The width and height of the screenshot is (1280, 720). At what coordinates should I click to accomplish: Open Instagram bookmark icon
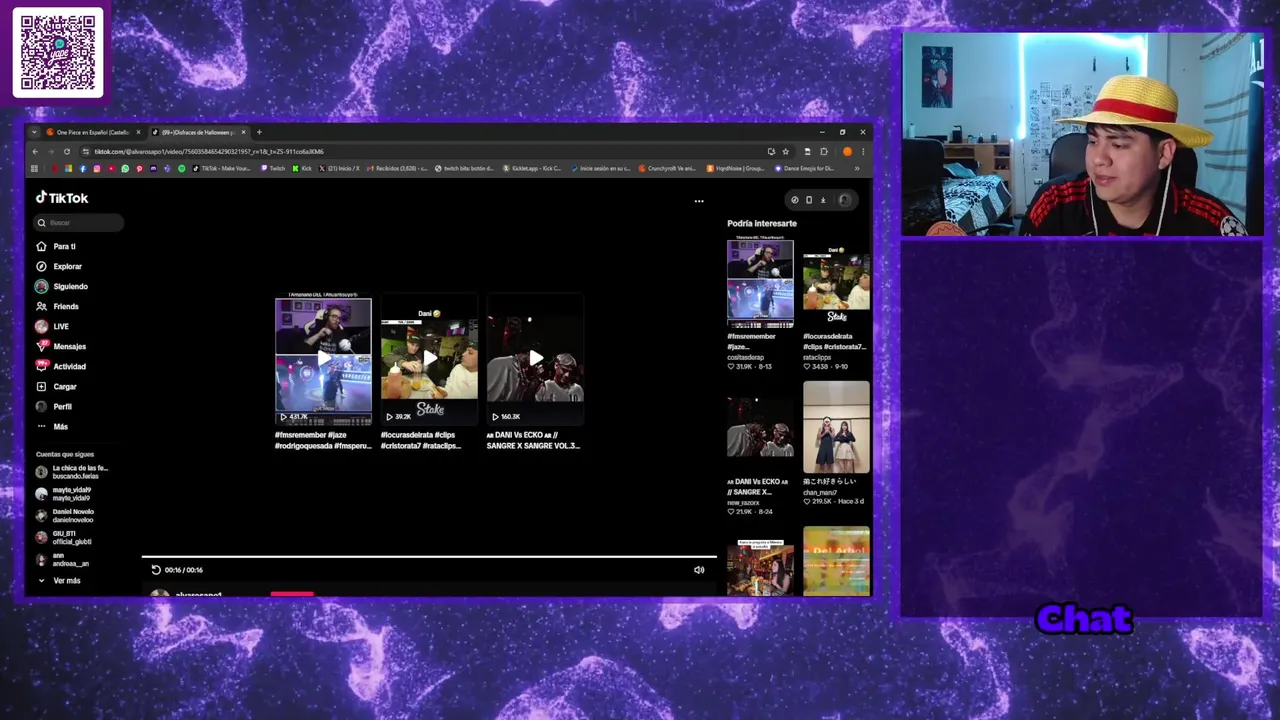[x=97, y=169]
